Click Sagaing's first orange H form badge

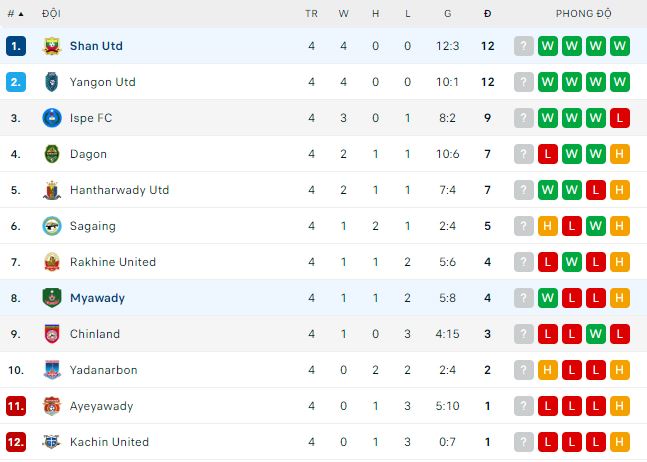548,226
